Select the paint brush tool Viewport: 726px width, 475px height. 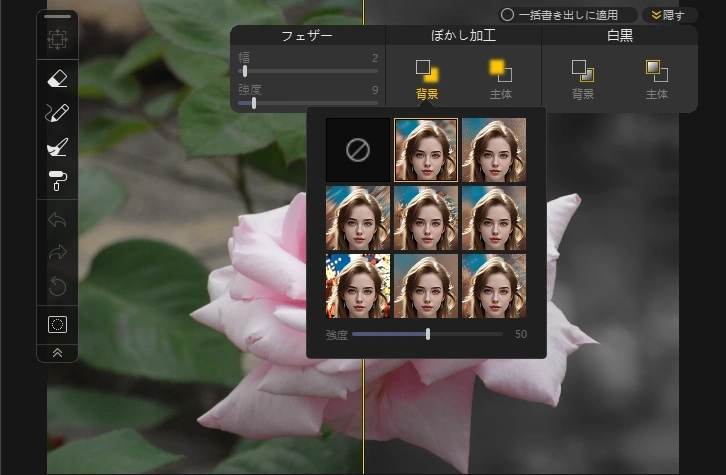tap(57, 146)
